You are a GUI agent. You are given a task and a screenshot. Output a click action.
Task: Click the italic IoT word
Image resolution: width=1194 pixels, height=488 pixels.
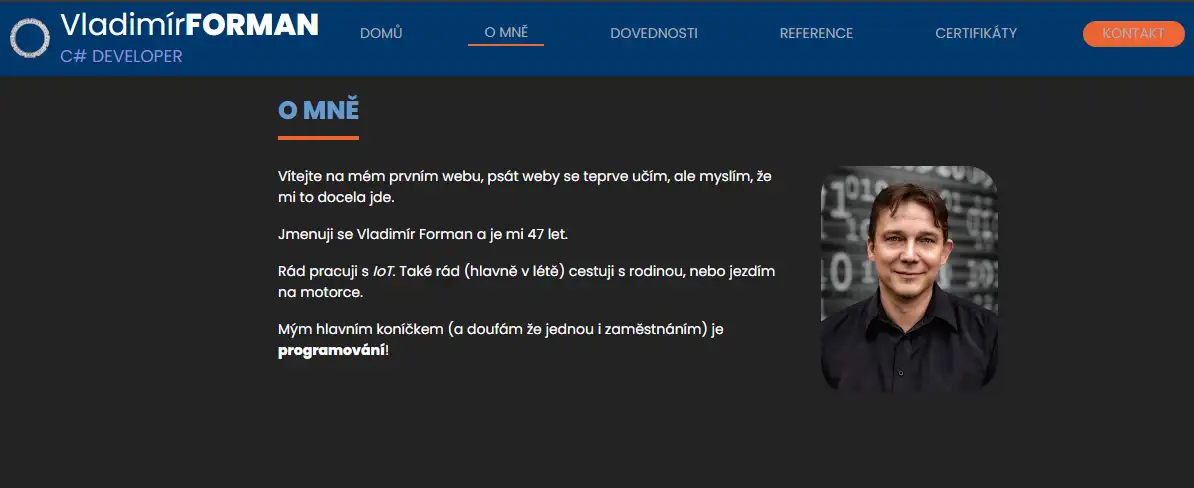(383, 271)
